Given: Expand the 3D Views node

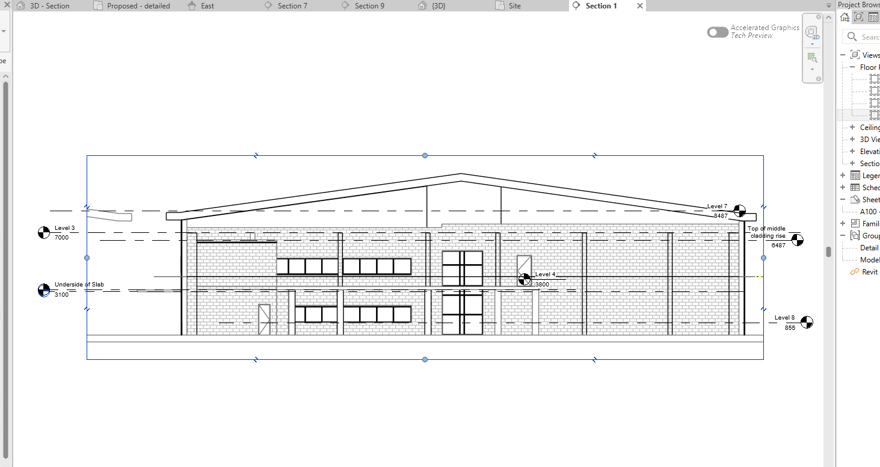Looking at the screenshot, I should (852, 139).
